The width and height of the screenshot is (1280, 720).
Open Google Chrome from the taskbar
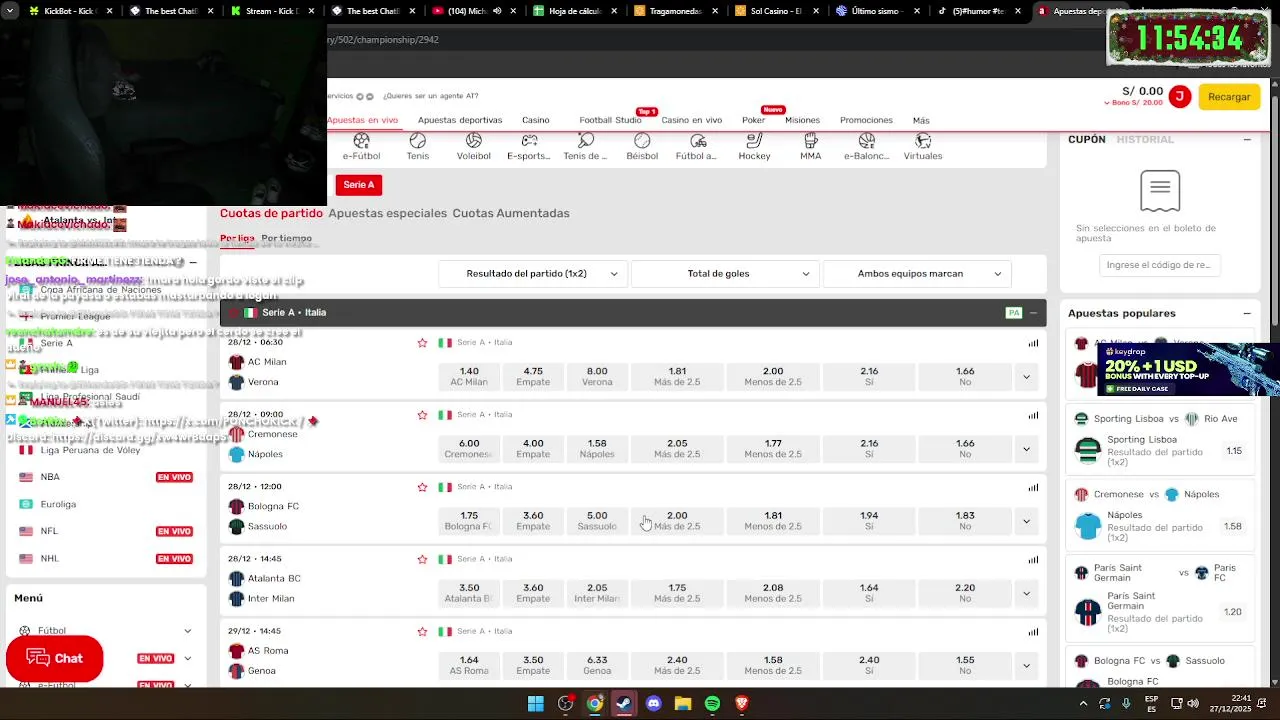point(595,704)
